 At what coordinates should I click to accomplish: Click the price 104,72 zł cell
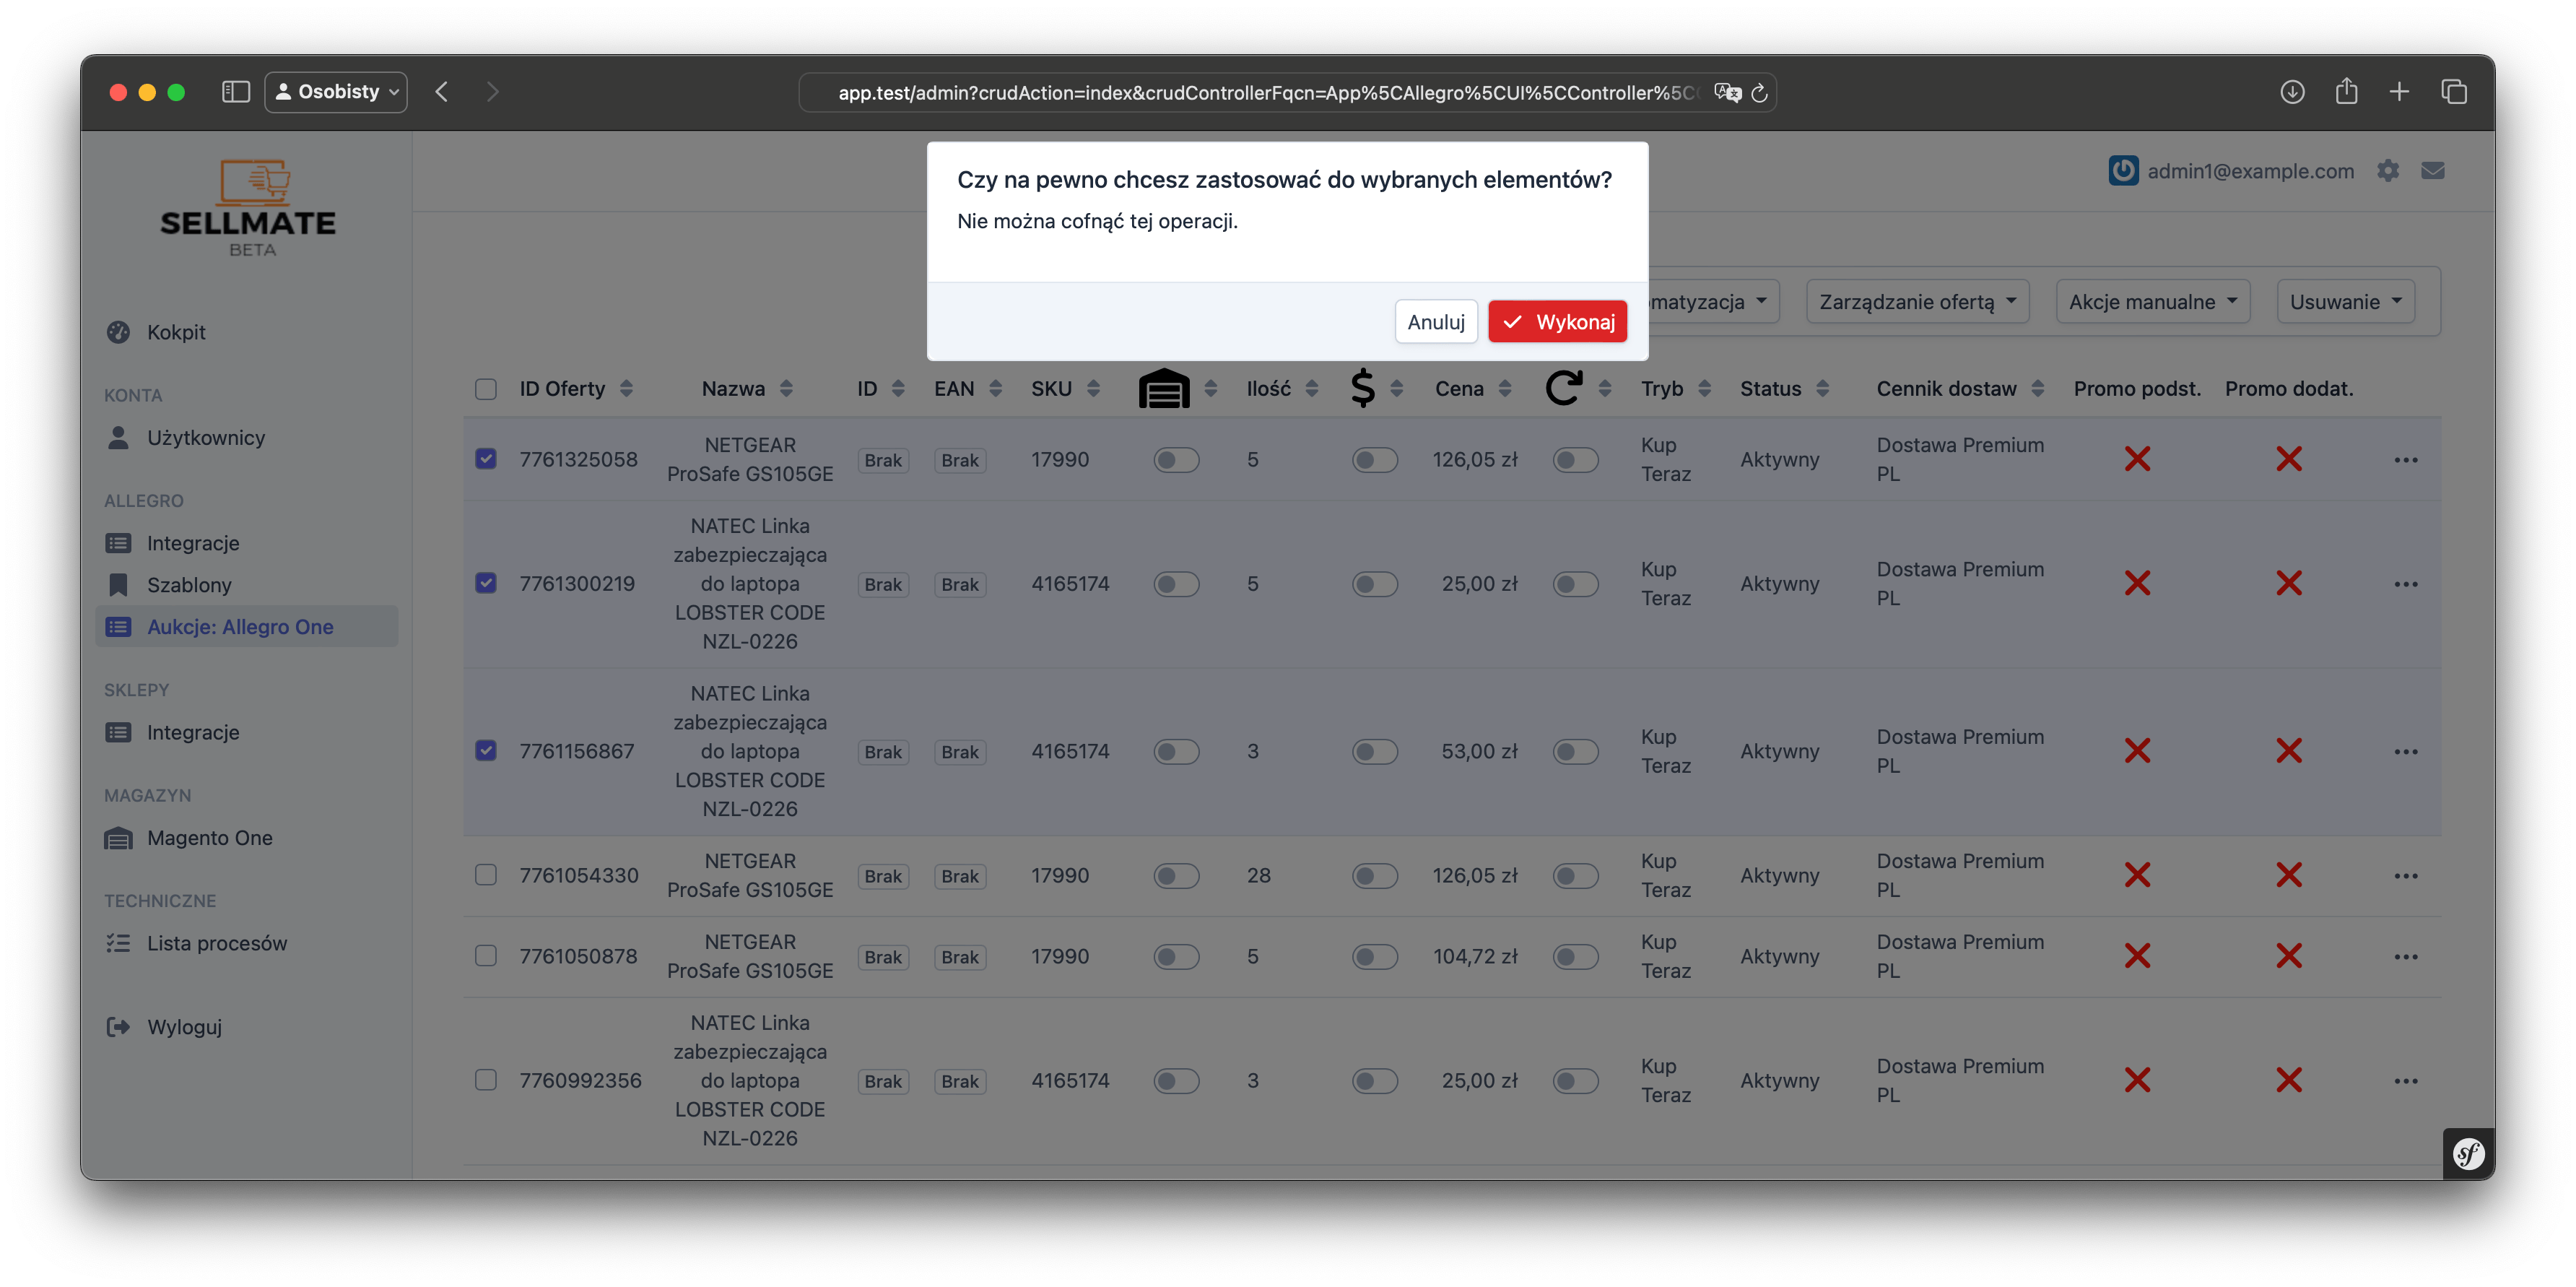1475,956
